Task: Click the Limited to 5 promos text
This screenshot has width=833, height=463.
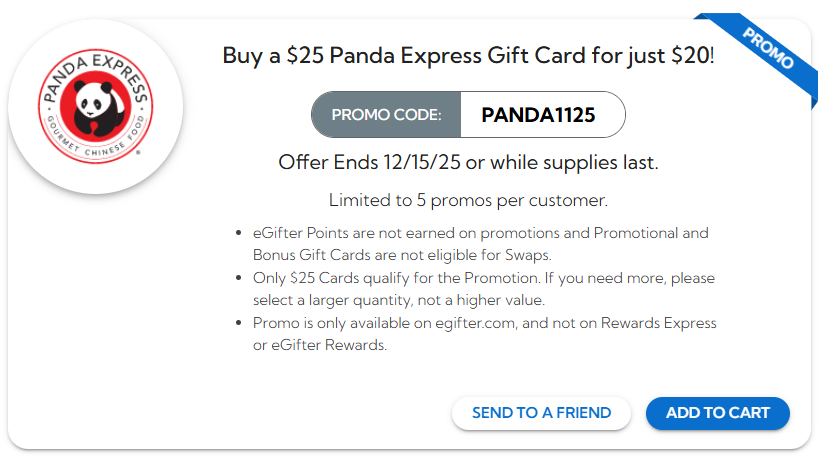Action: (468, 200)
